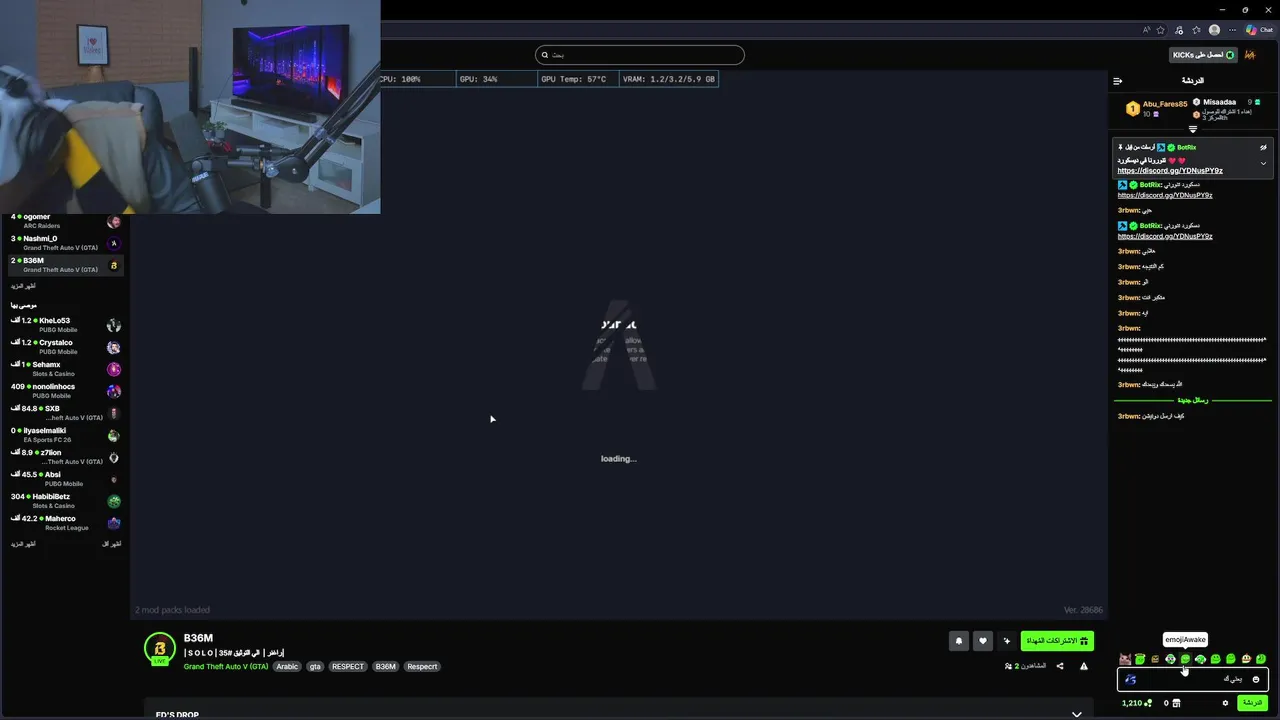Click the VRAM usage stat
Image resolution: width=1280 pixels, height=720 pixels.
669,79
